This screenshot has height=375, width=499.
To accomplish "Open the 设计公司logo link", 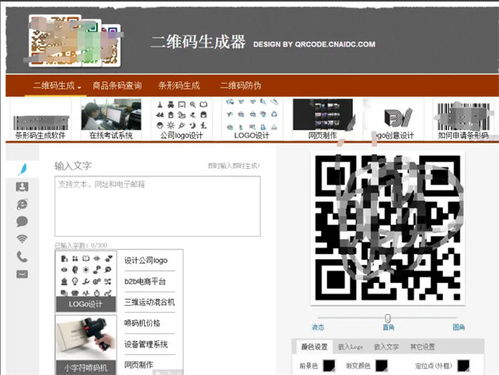I will 146,260.
